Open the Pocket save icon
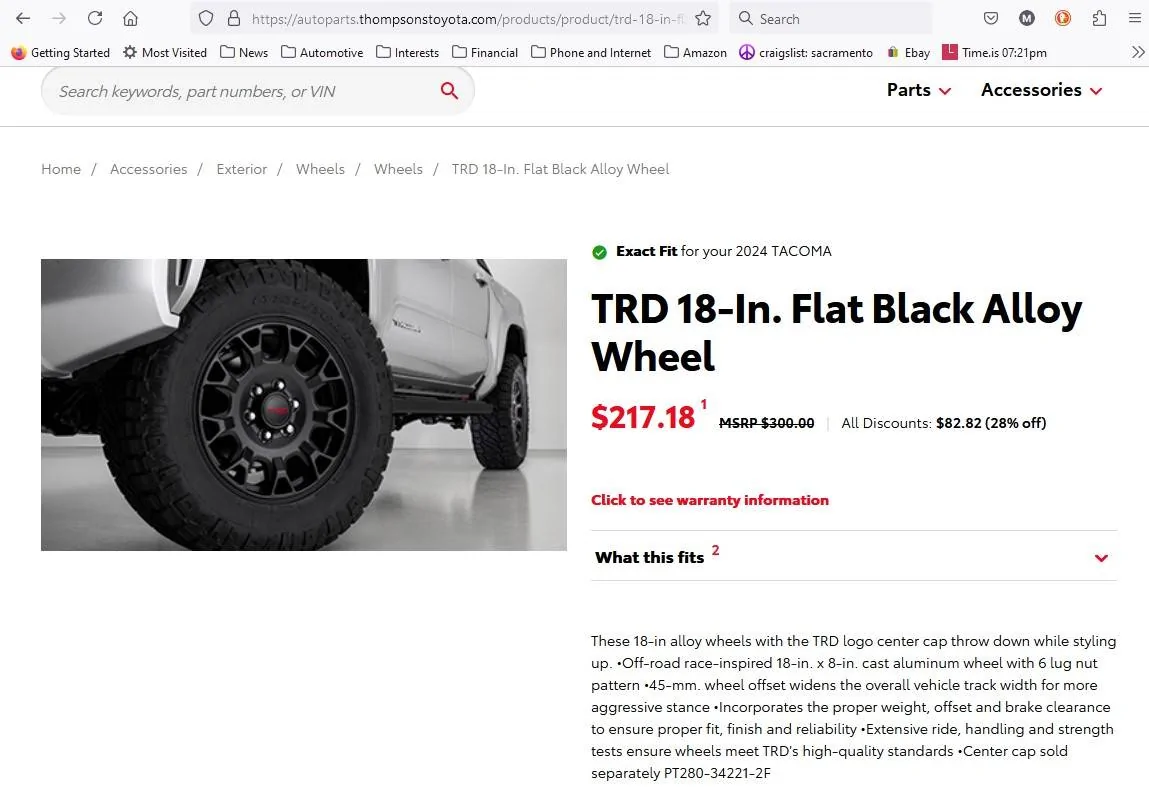 click(x=991, y=18)
